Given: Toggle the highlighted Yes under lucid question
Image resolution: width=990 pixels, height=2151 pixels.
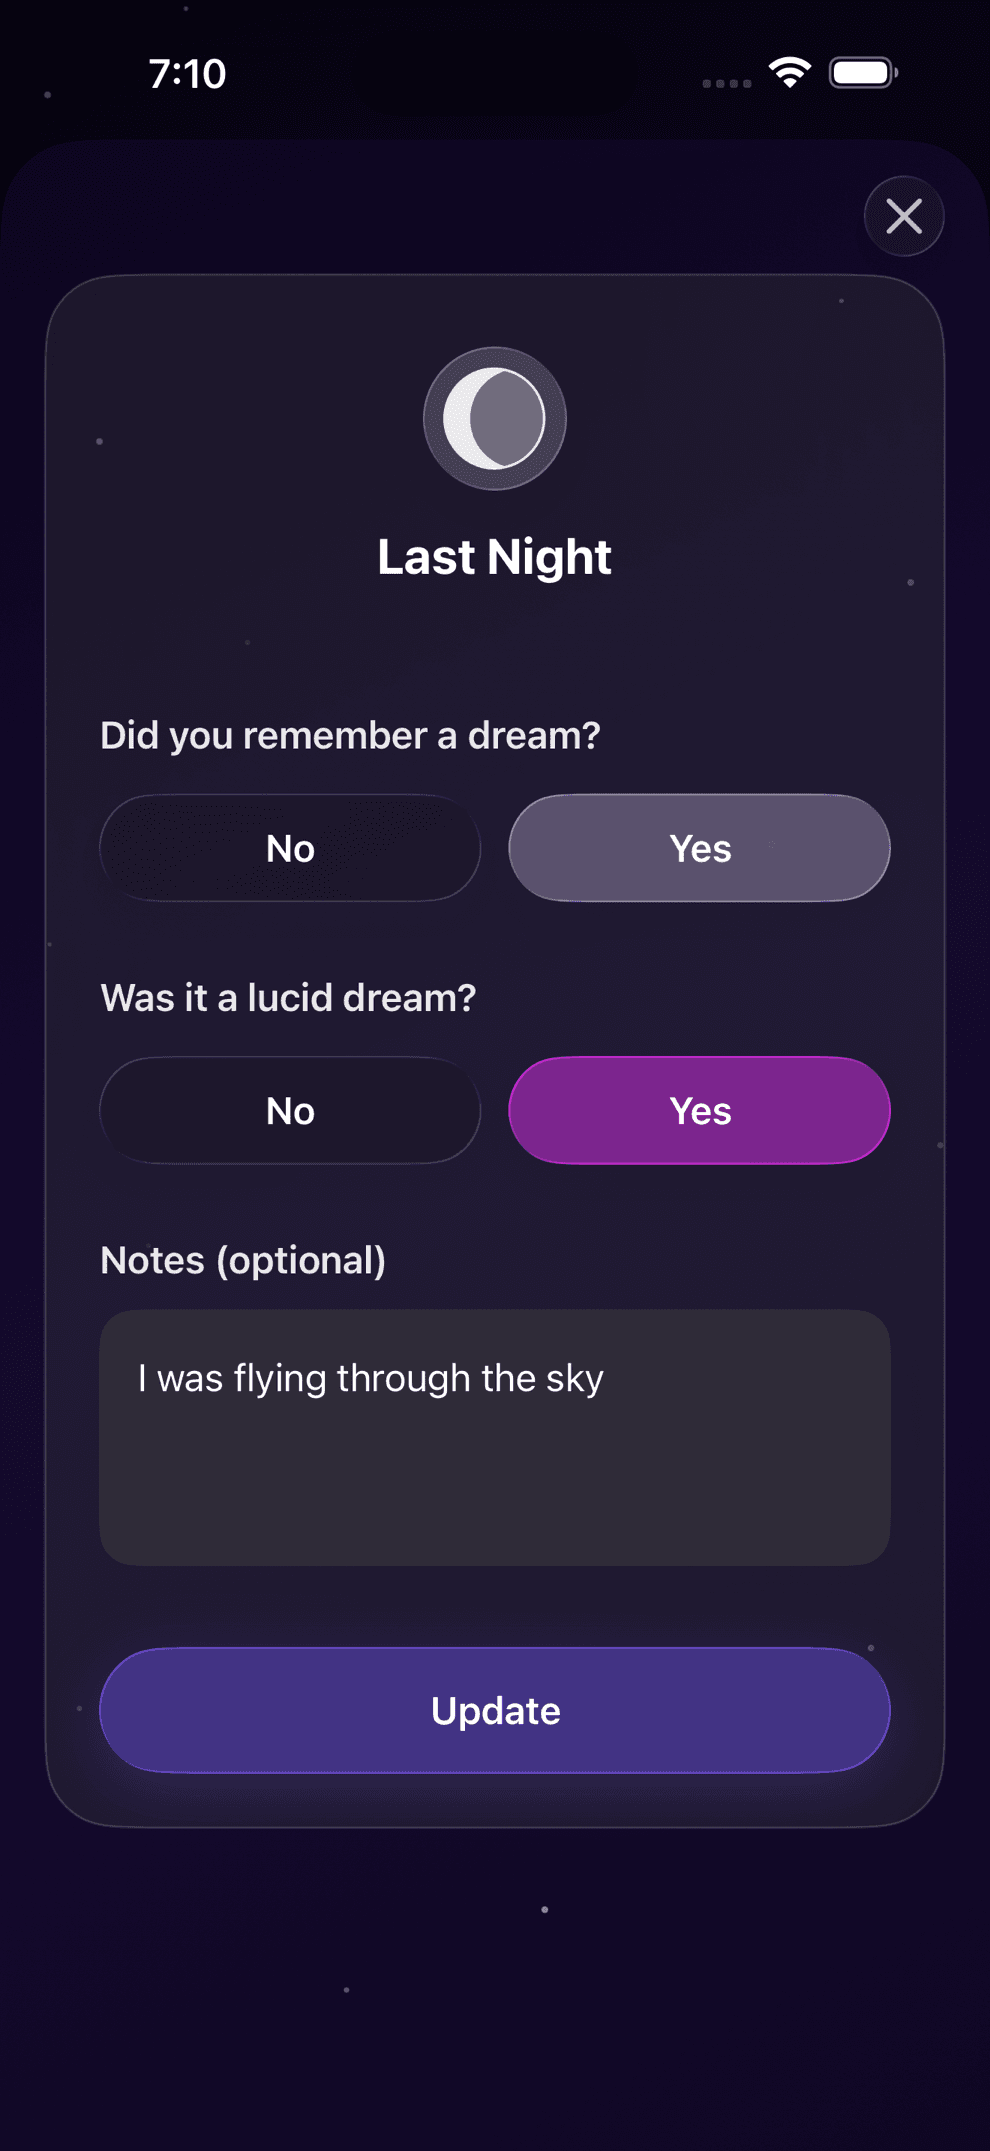Looking at the screenshot, I should (x=699, y=1110).
